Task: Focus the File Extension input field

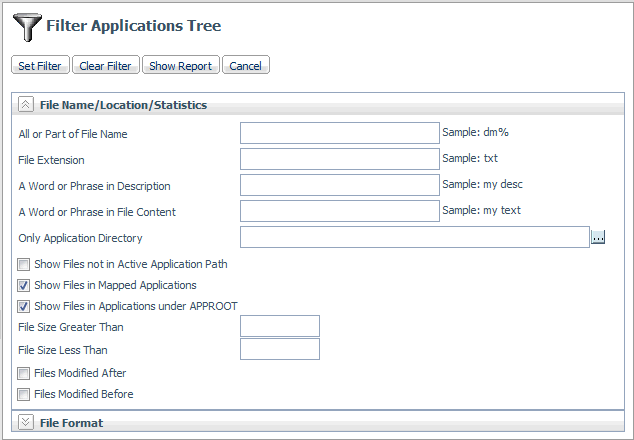Action: click(340, 159)
